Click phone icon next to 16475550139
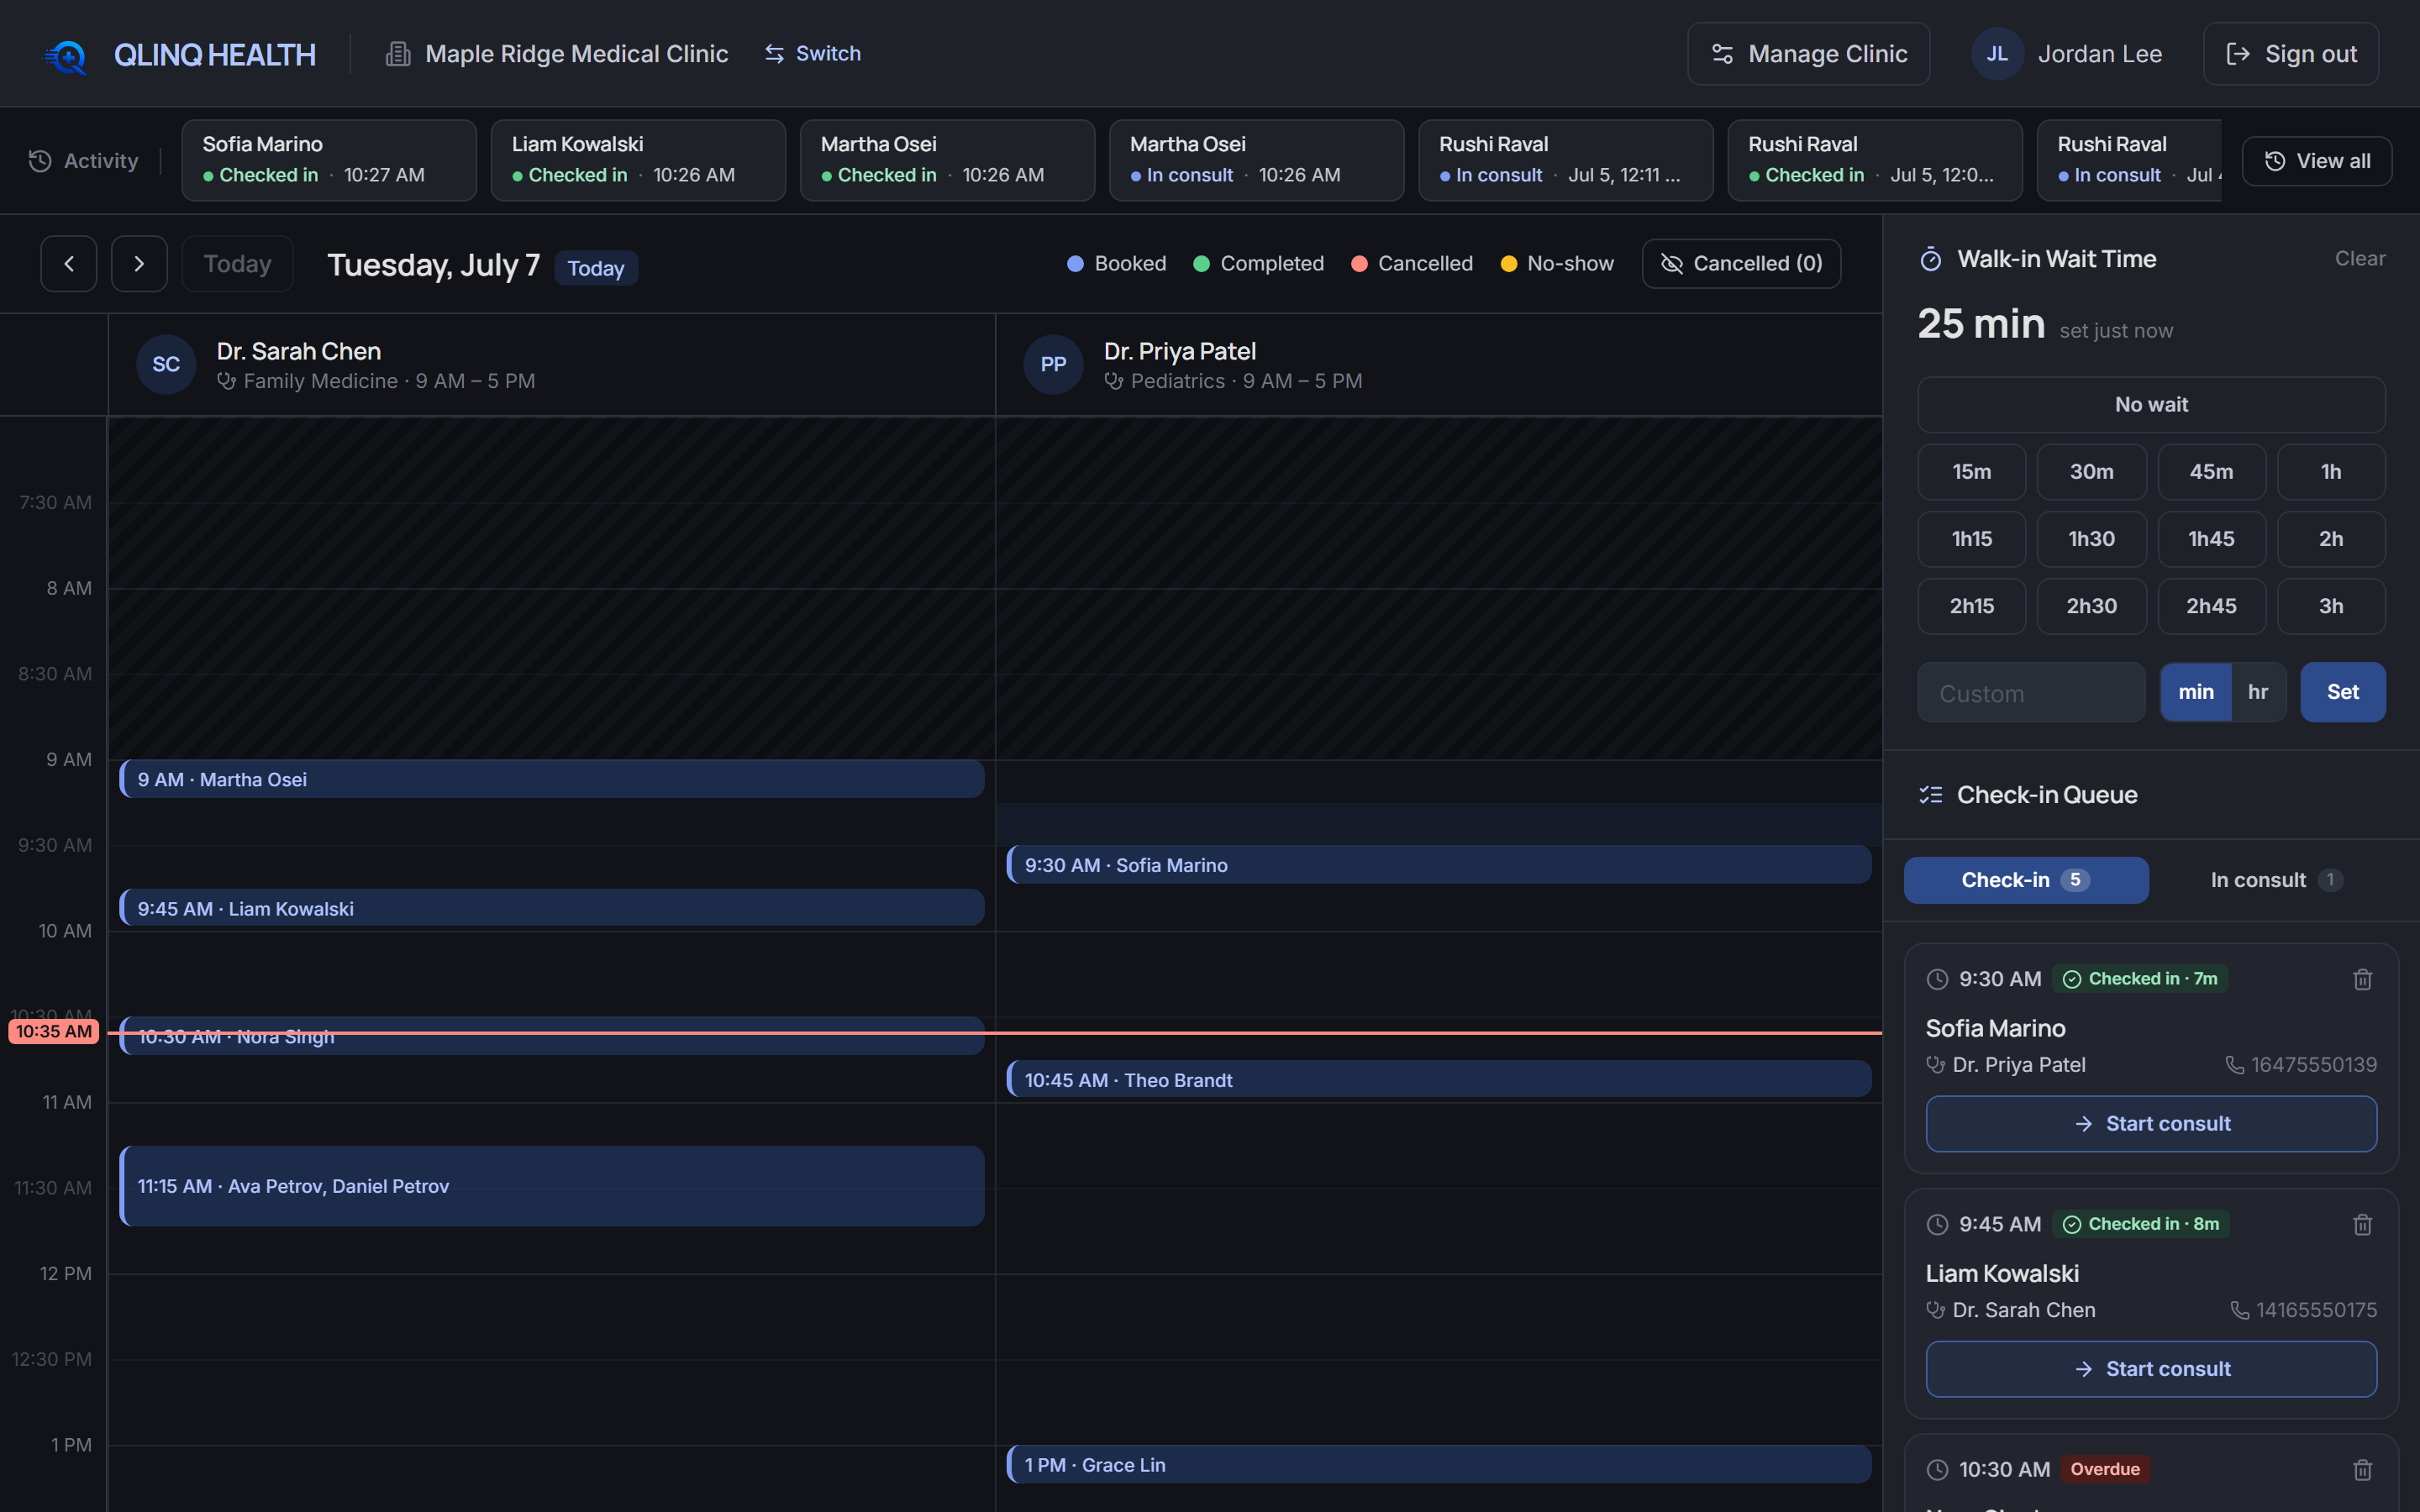Viewport: 2420px width, 1512px height. (2234, 1065)
